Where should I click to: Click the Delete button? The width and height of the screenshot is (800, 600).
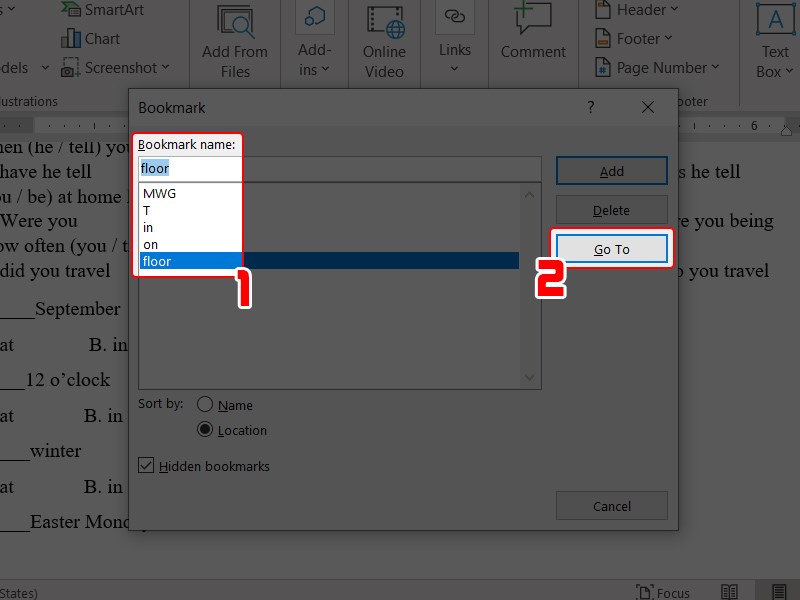click(612, 210)
